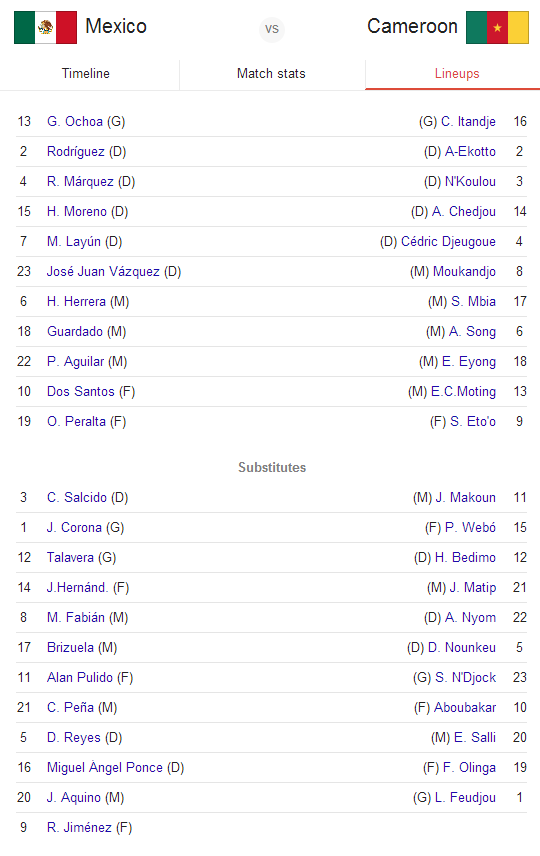Click the VS circle badge

pyautogui.click(x=272, y=28)
